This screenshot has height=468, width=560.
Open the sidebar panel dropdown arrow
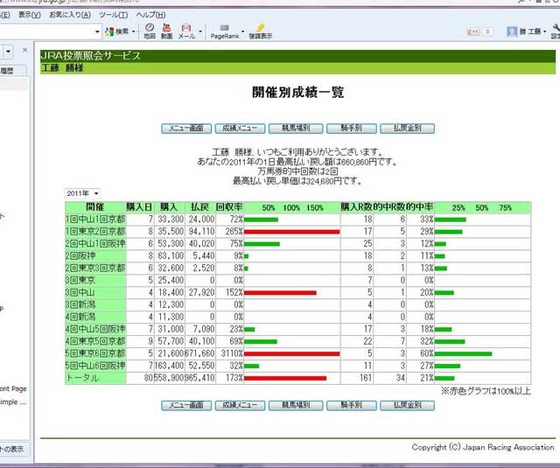click(8, 52)
